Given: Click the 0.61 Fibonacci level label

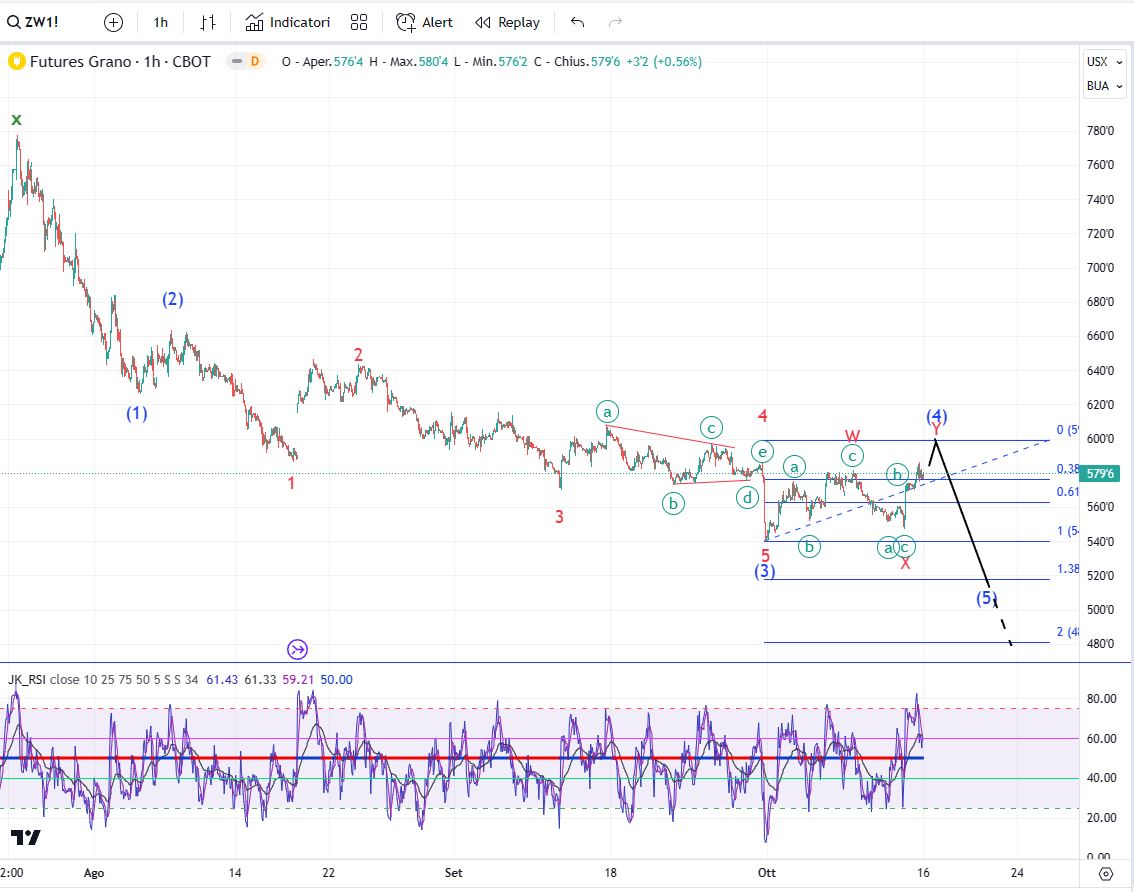Looking at the screenshot, I should 1067,492.
